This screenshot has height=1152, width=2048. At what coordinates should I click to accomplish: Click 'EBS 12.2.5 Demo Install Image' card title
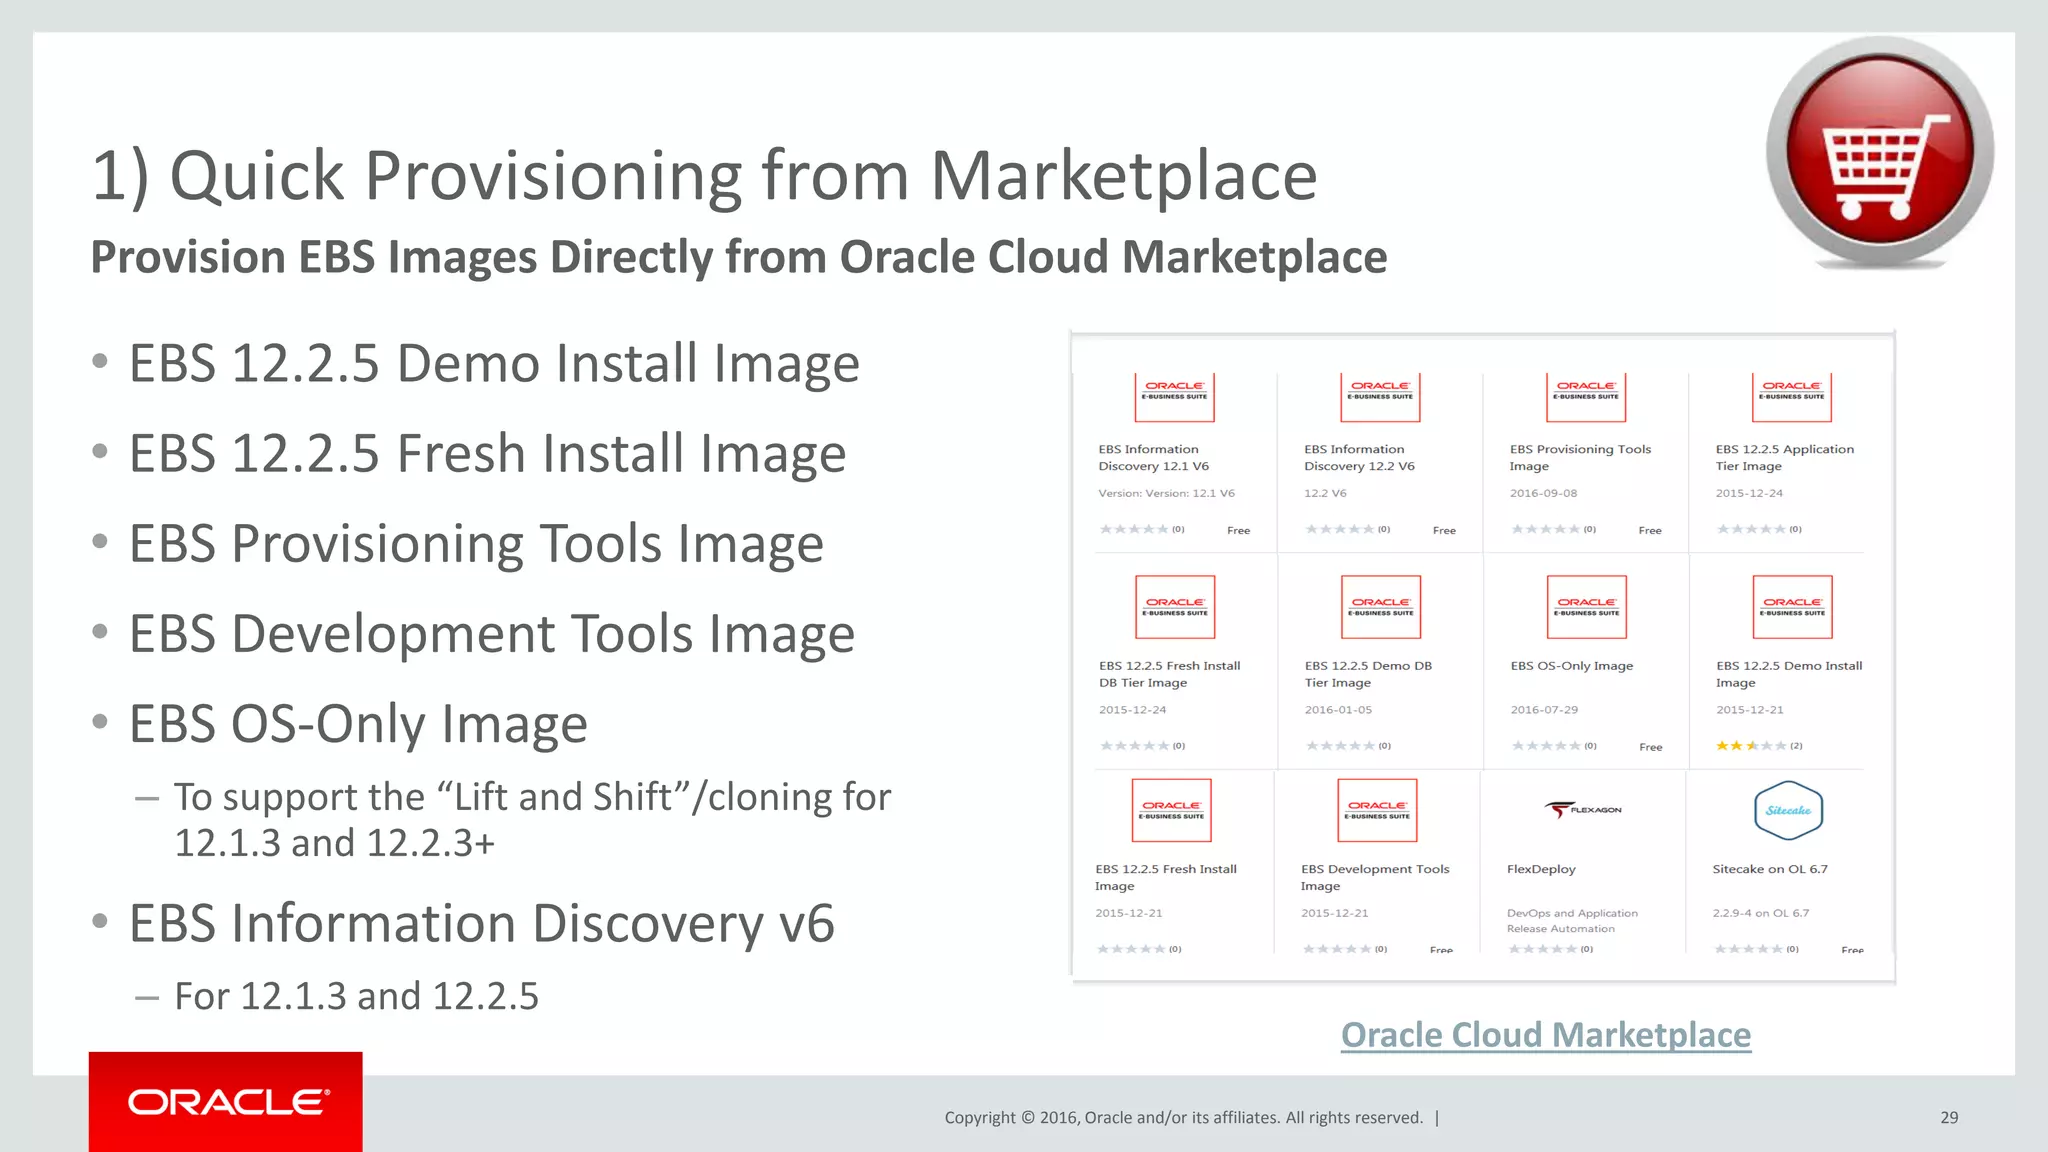click(1789, 674)
